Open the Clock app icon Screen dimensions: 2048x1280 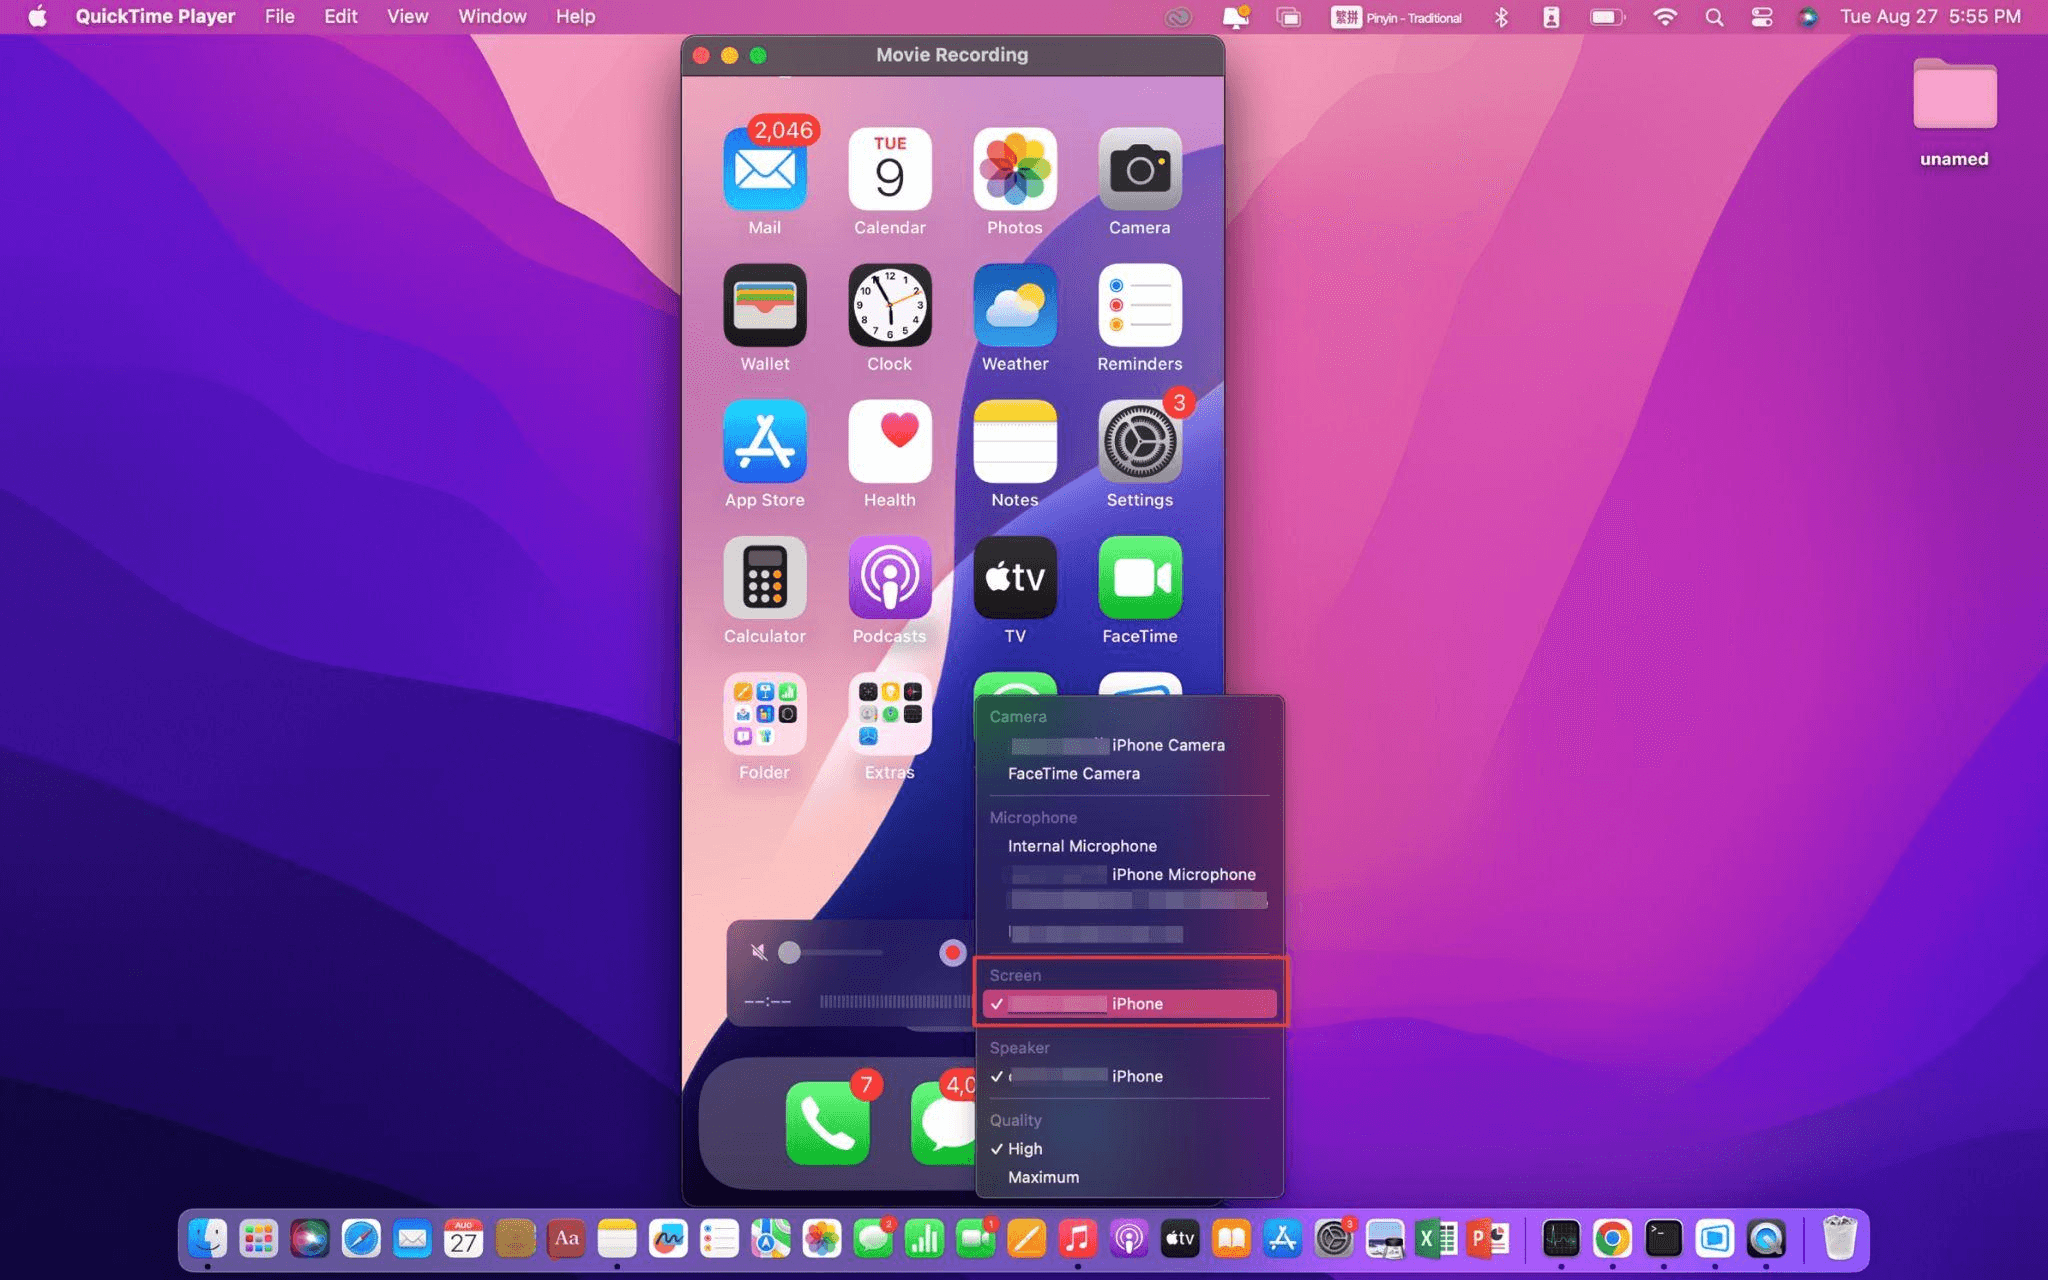(889, 305)
